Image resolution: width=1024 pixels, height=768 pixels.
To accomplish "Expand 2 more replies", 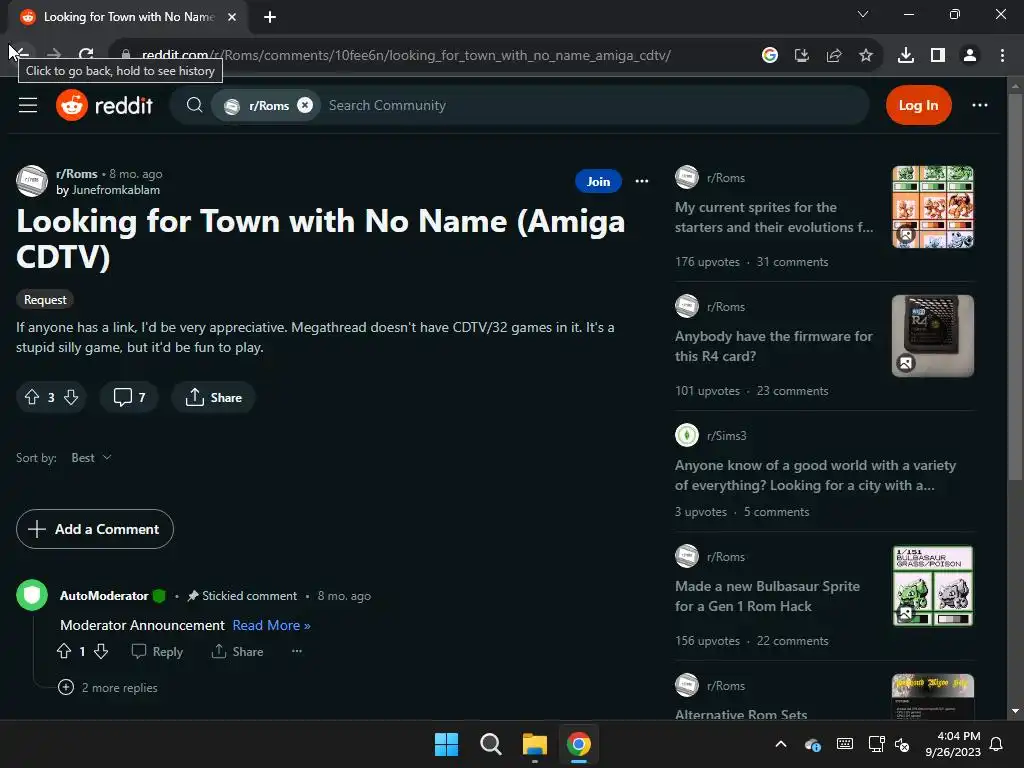I will [108, 687].
